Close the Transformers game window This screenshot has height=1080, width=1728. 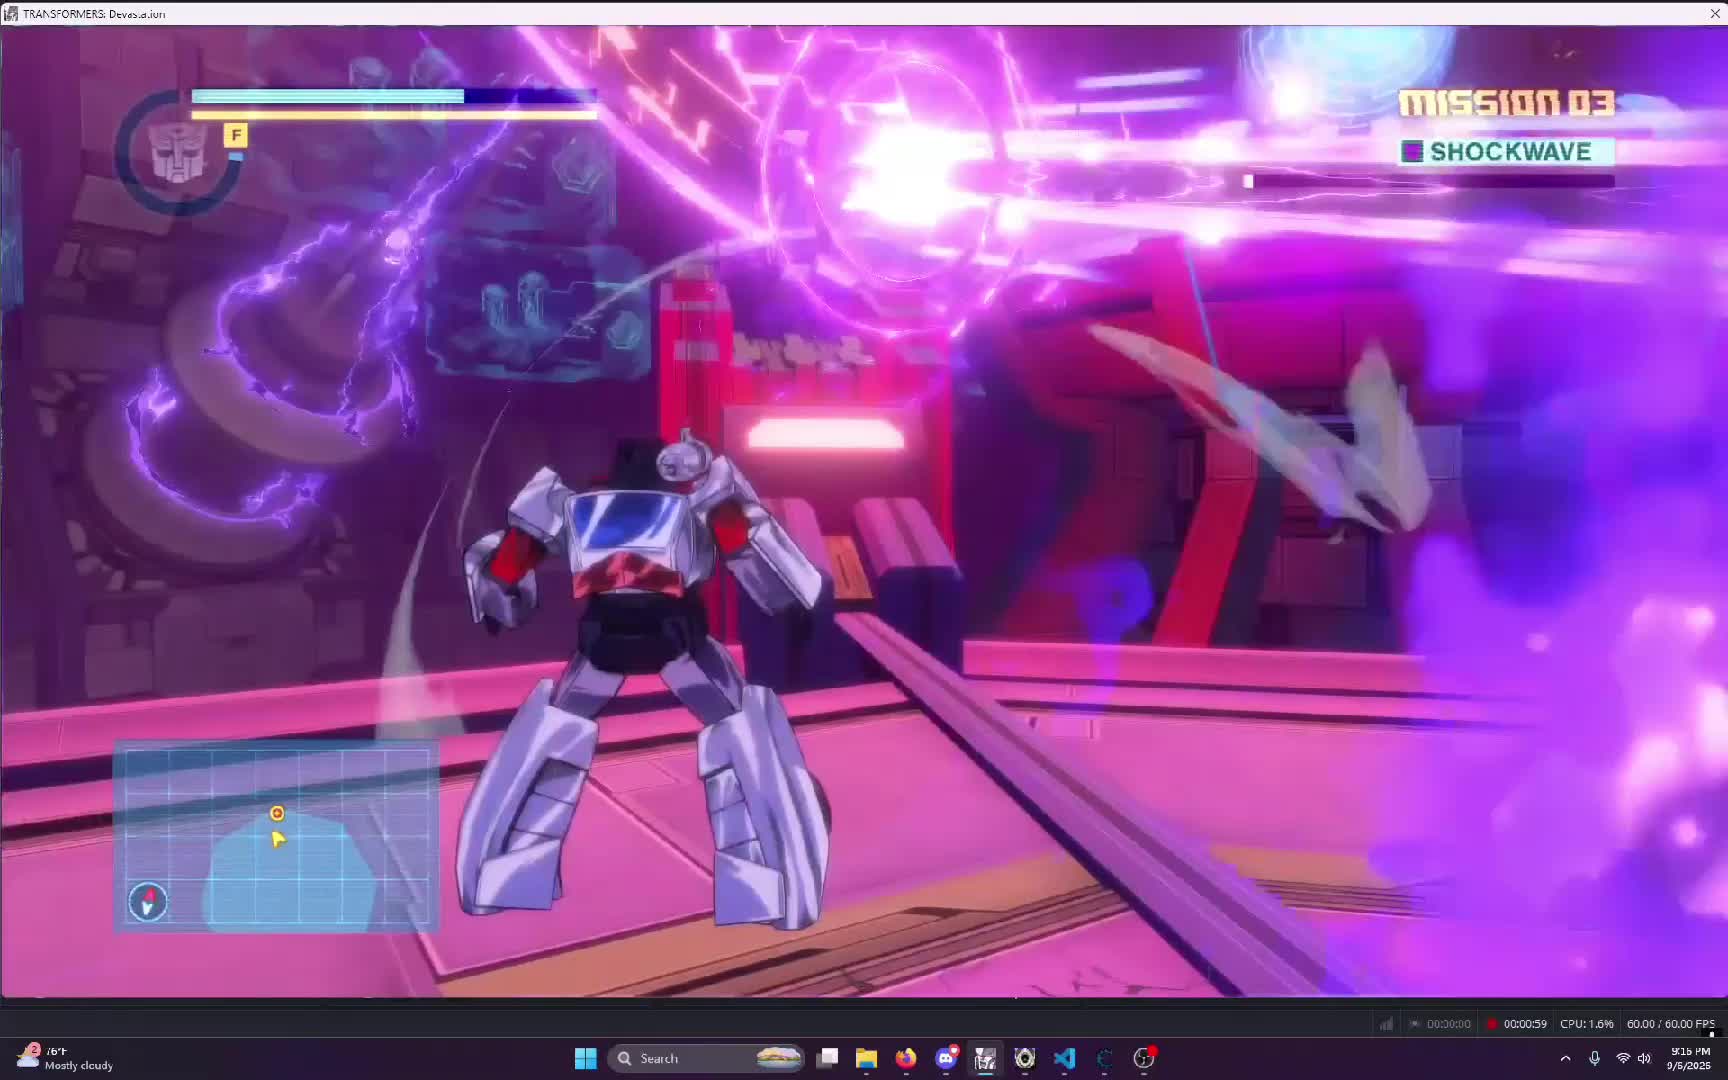tap(1715, 13)
